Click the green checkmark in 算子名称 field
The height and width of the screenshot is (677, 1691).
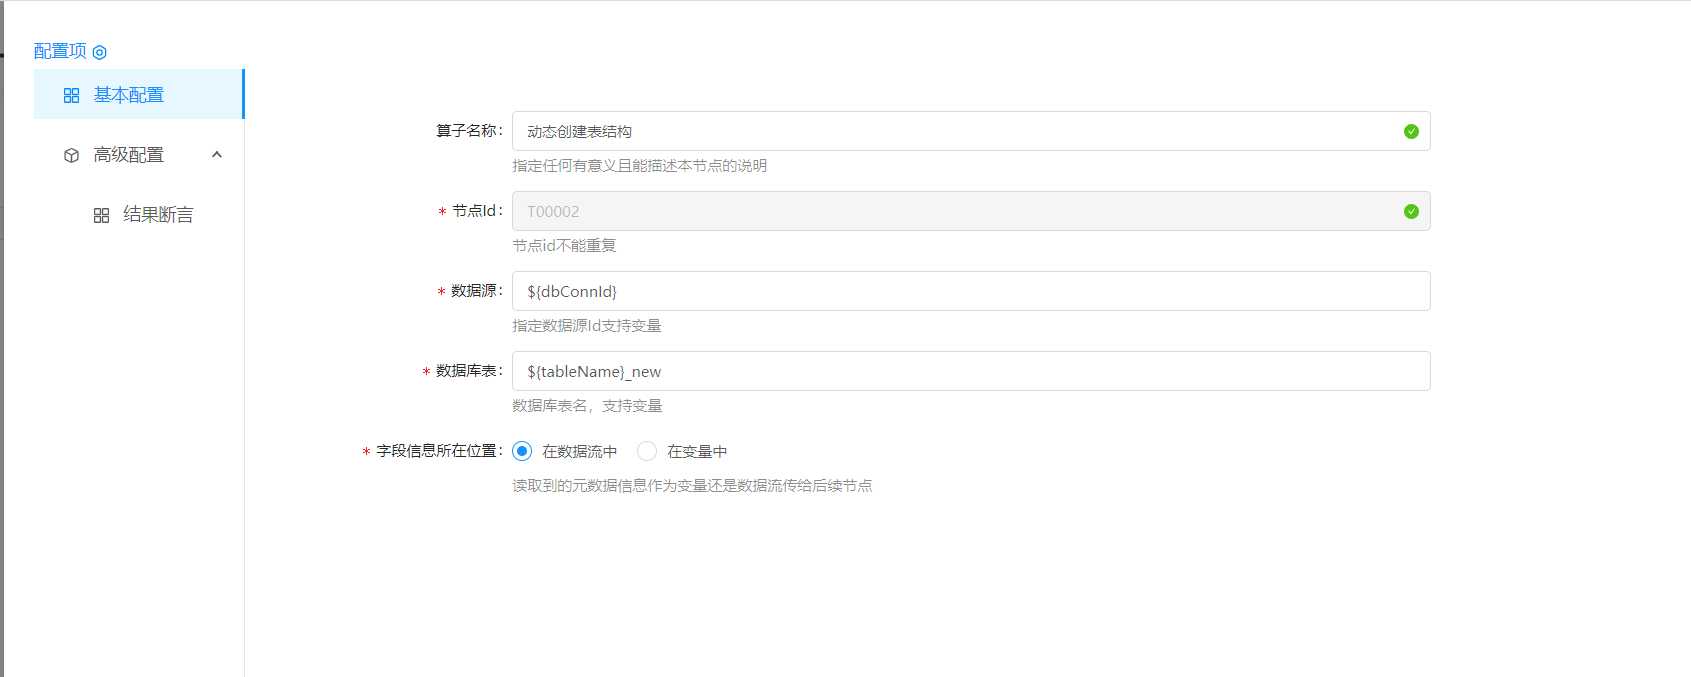[x=1411, y=131]
